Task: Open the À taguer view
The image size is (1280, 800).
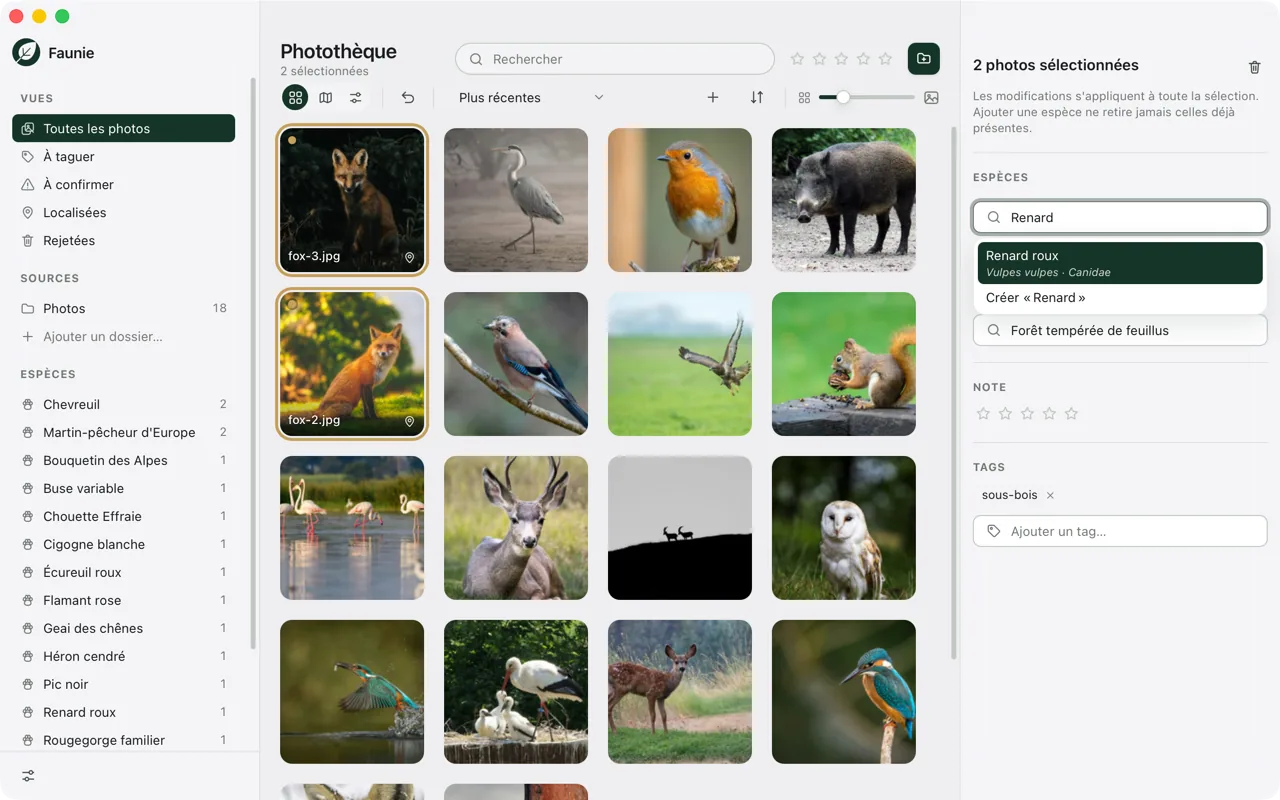Action: click(124, 157)
